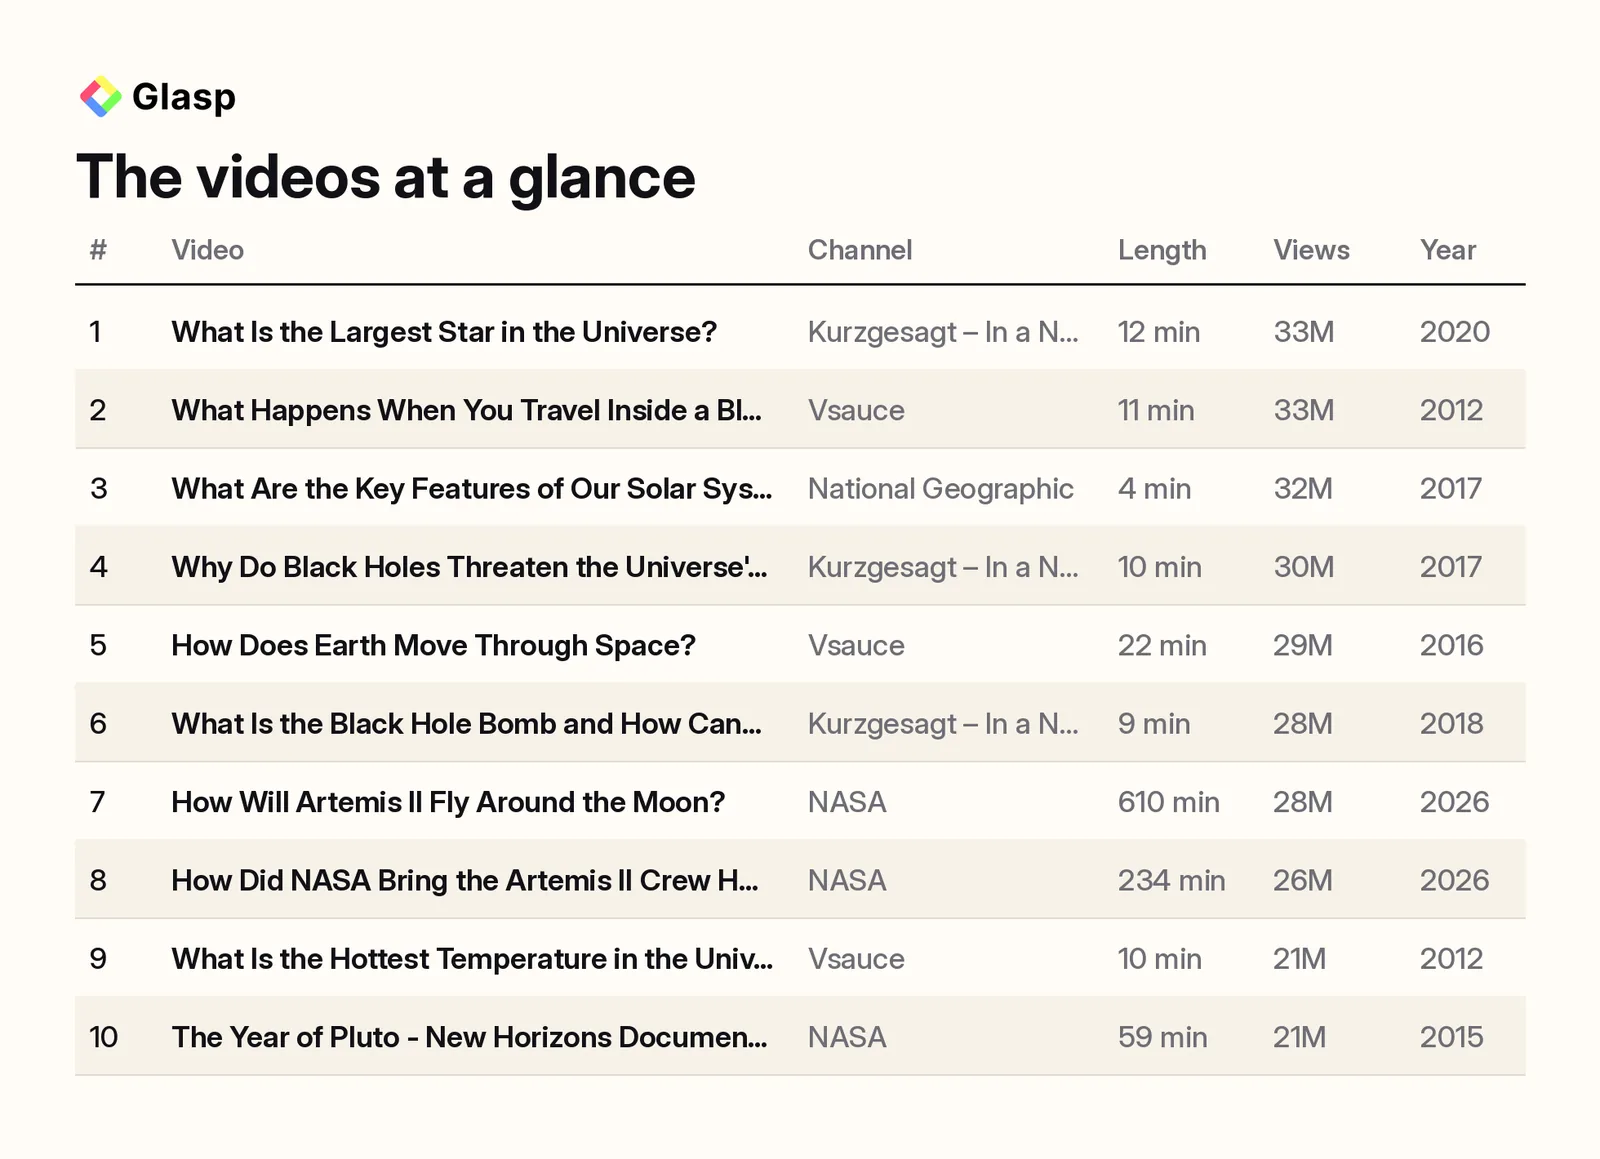Click Kurzgesagt channel in row 6
The width and height of the screenshot is (1600, 1159).
click(x=943, y=723)
